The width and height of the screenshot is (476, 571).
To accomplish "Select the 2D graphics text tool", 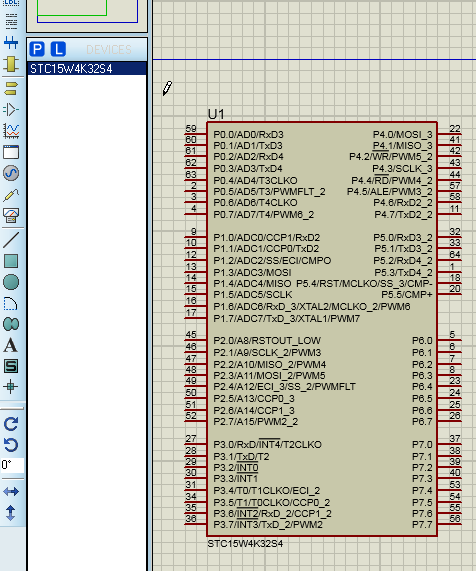I will [x=11, y=345].
